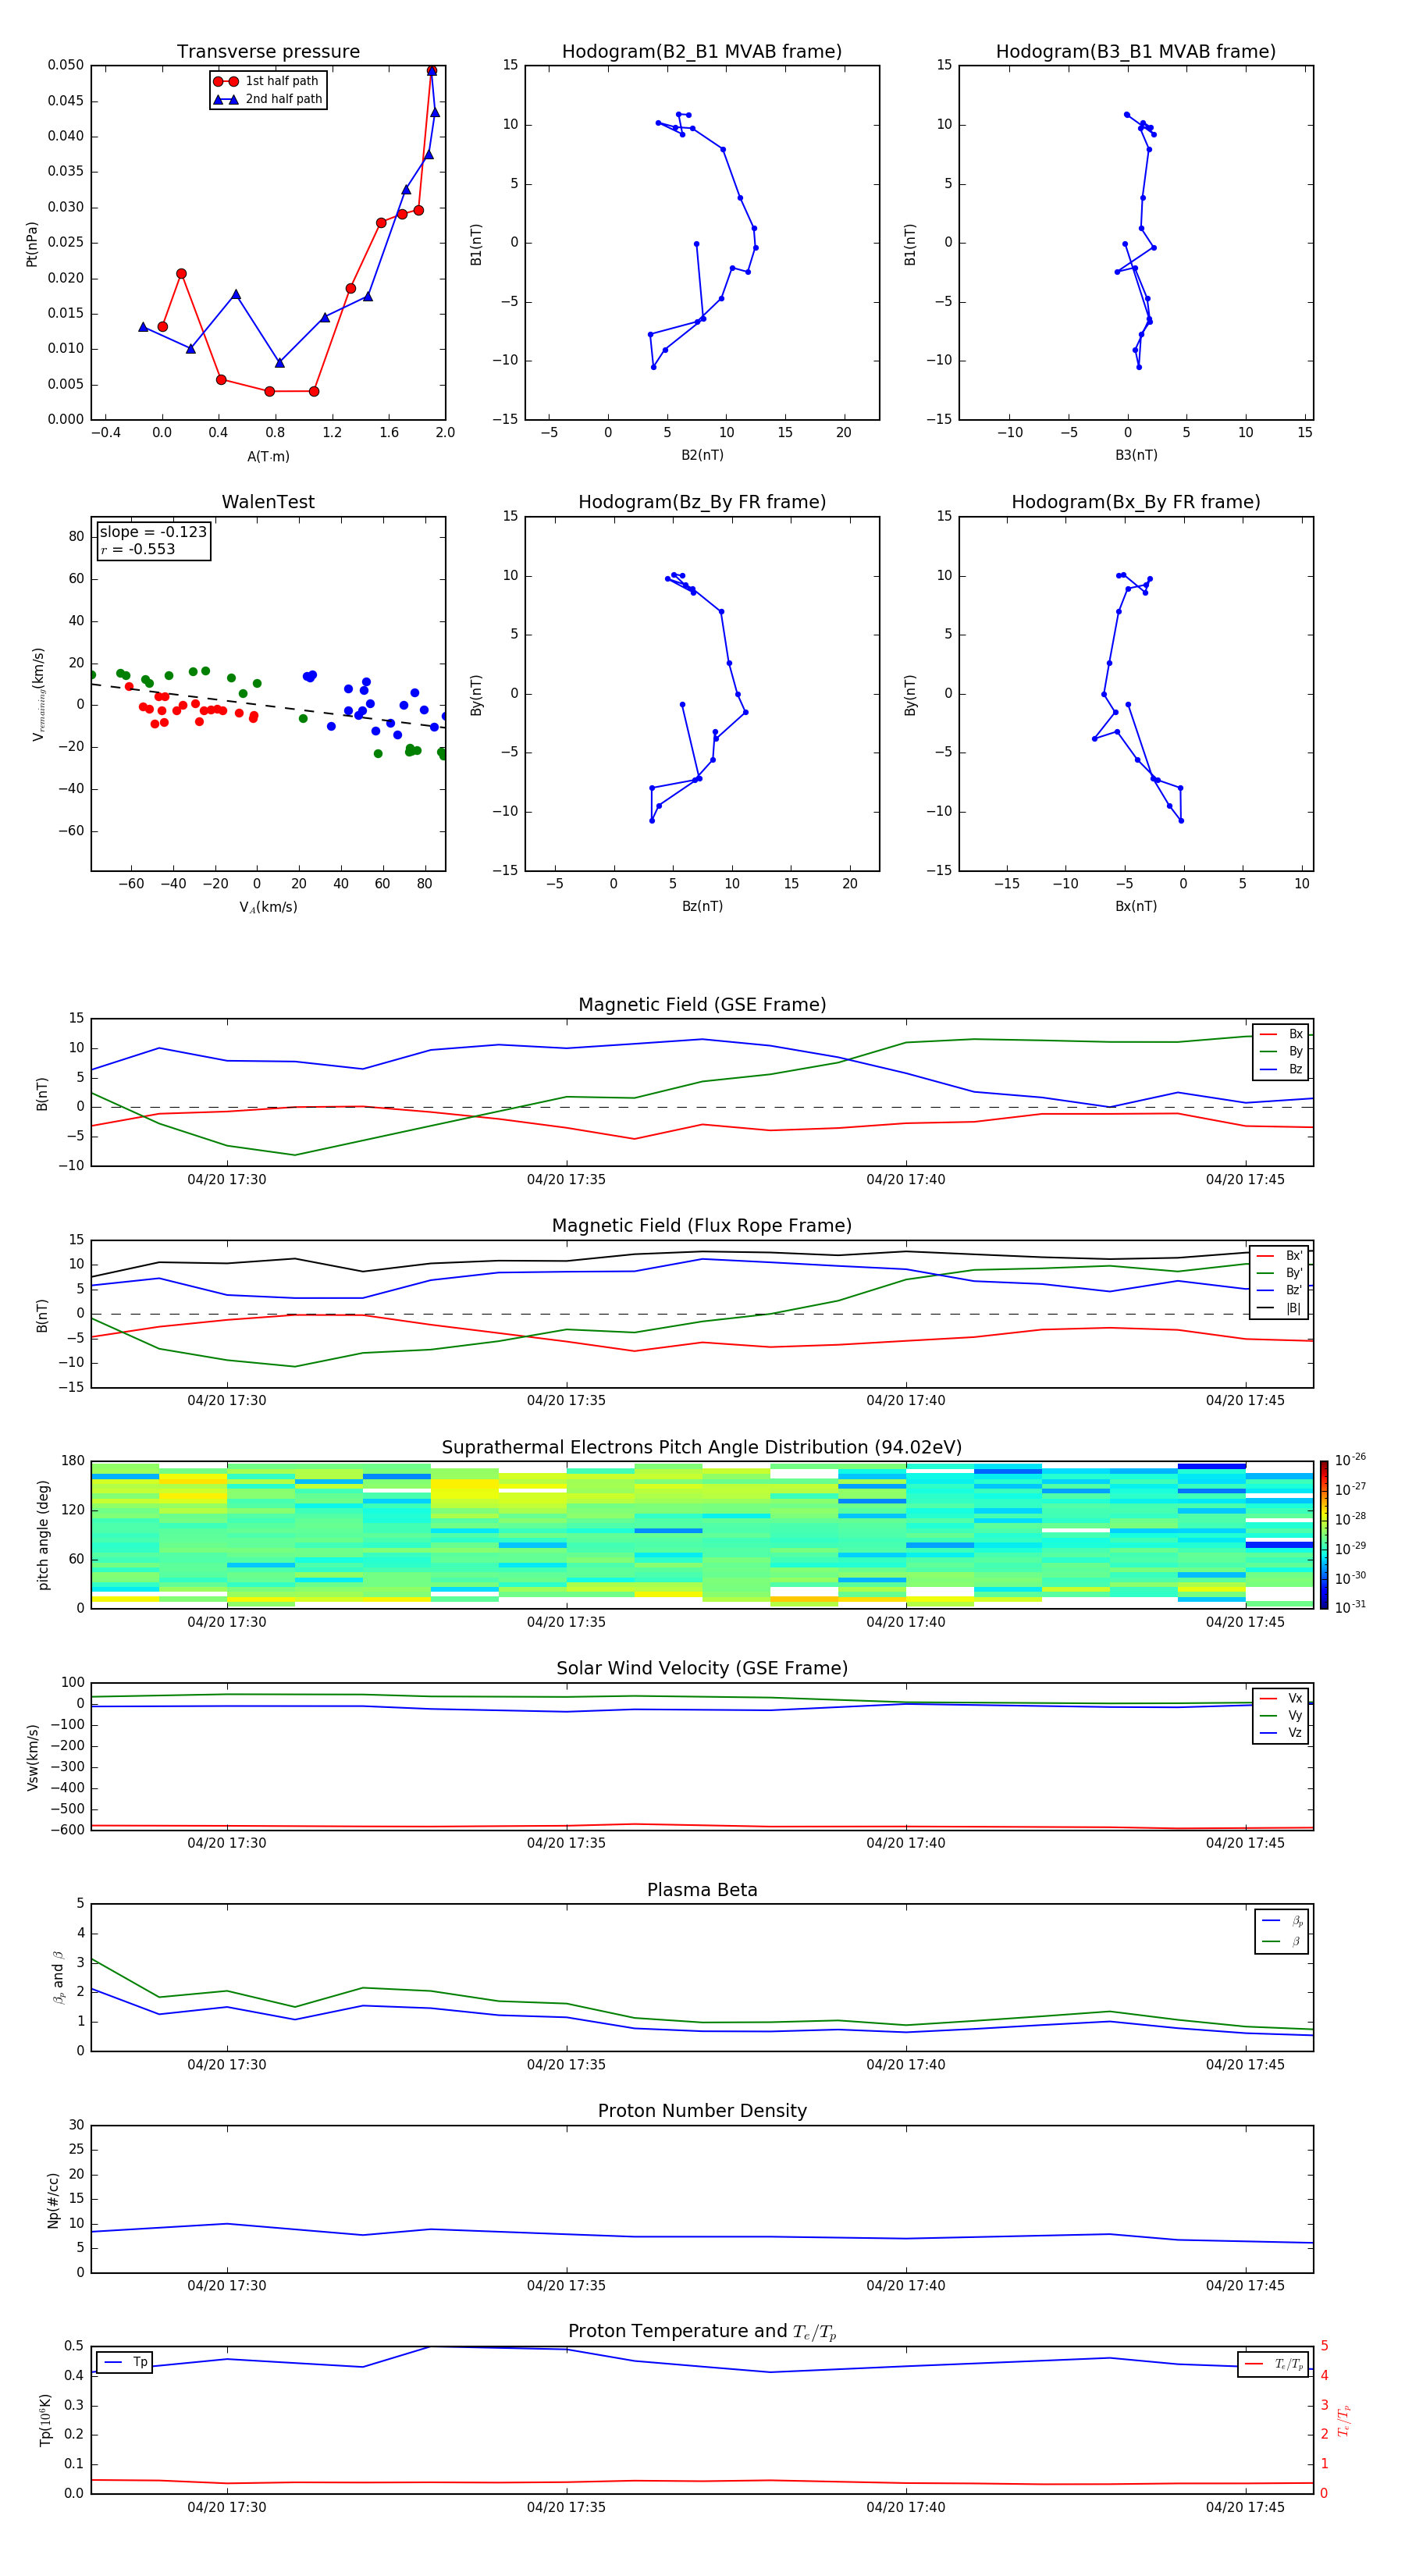This screenshot has width=1405, height=2576.
Task: Click the 'Hodogram(Bz_By FR frame)' title
Action: (x=702, y=502)
